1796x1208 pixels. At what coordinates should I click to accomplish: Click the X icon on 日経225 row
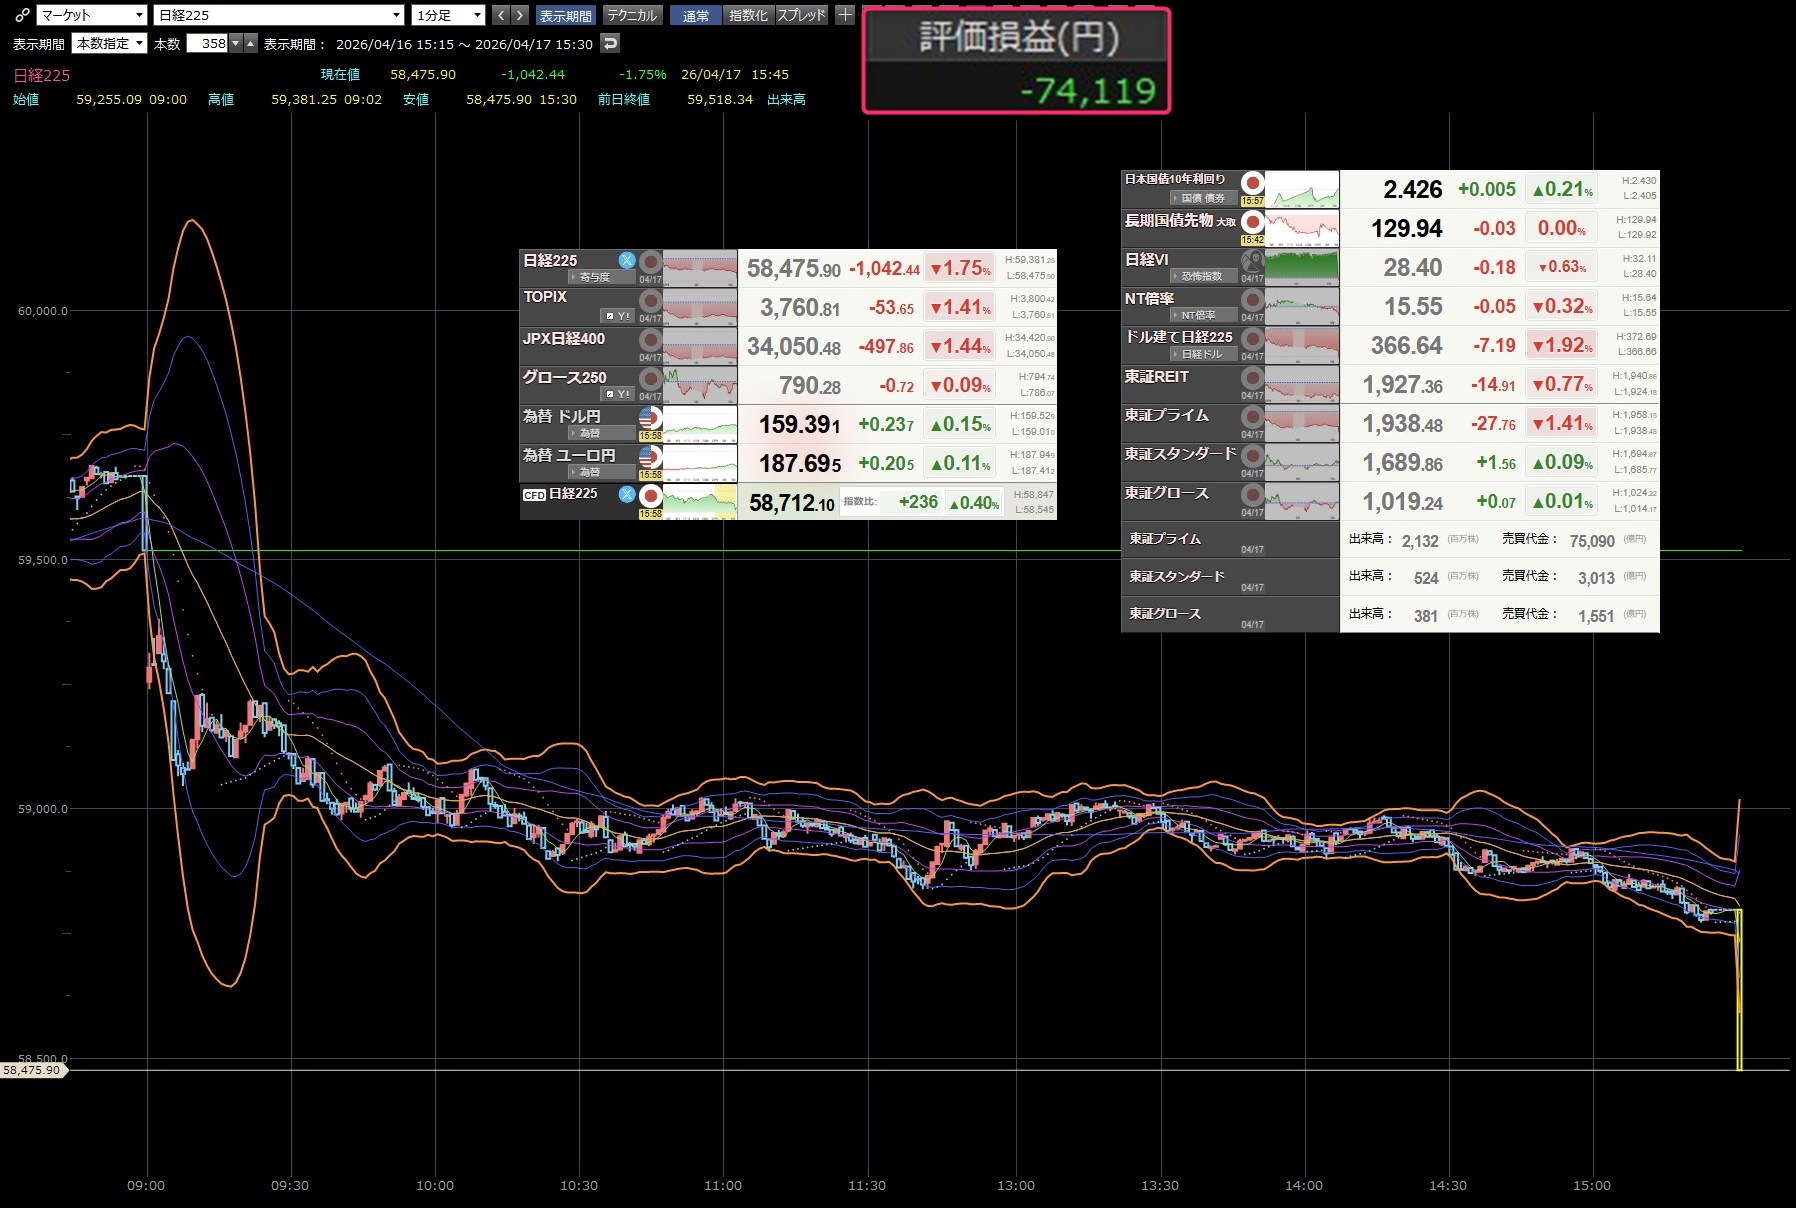627,260
